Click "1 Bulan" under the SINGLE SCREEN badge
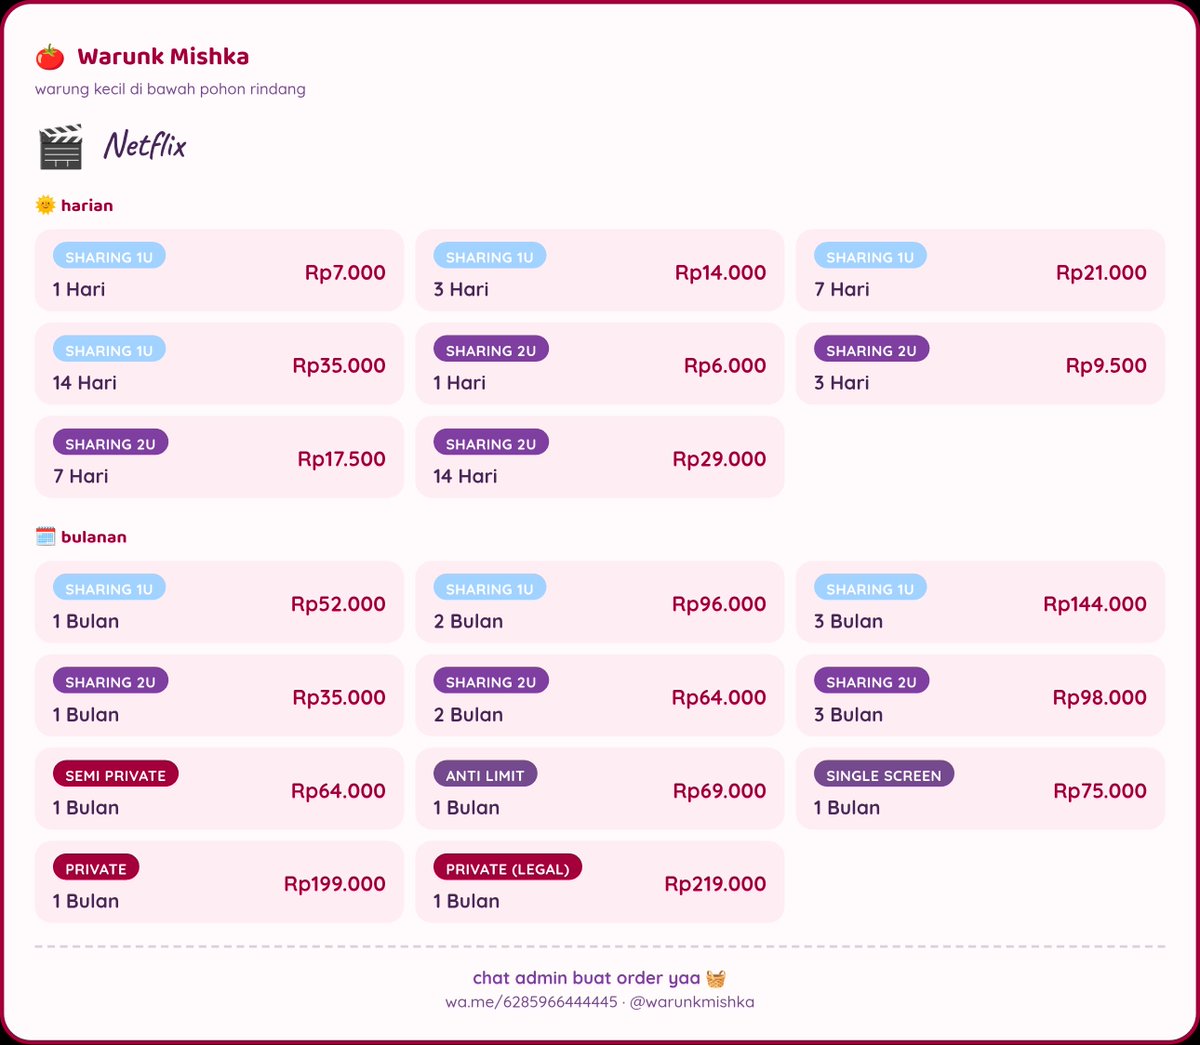The image size is (1200, 1045). [847, 808]
